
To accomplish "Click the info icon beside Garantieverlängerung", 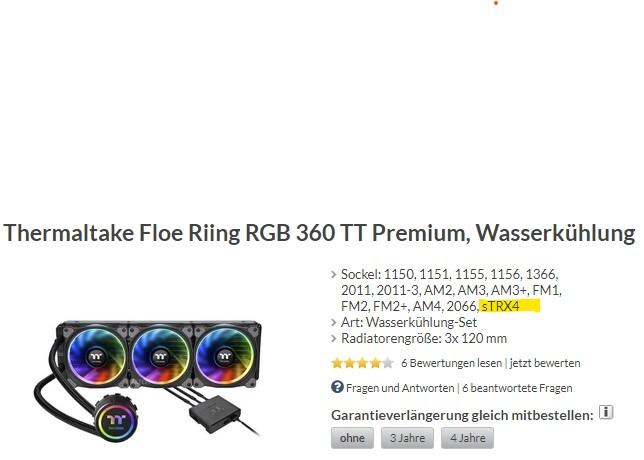I will (606, 412).
